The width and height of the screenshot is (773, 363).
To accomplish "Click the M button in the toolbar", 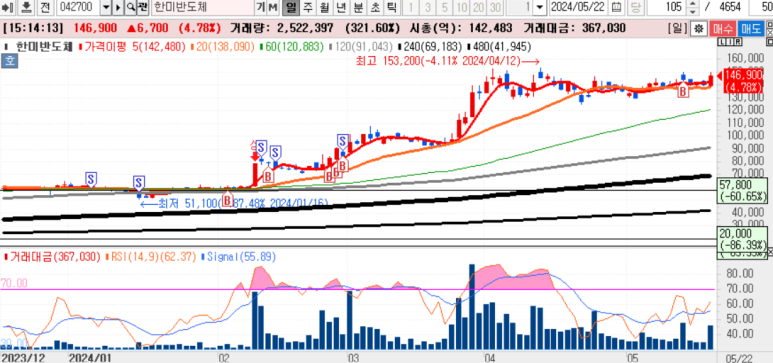I will pos(273,7).
